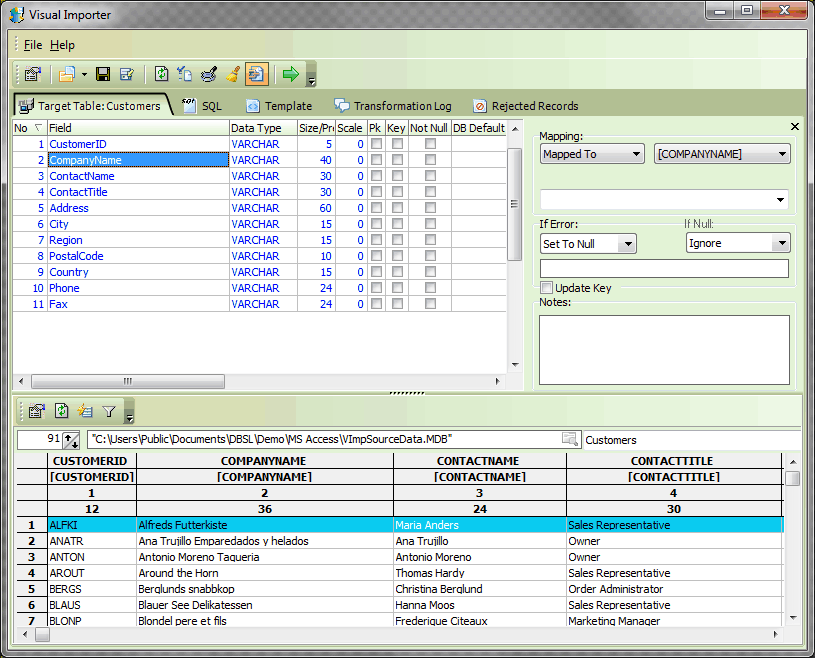This screenshot has width=815, height=659.
Task: Browse for a different source database file
Action: (x=570, y=438)
